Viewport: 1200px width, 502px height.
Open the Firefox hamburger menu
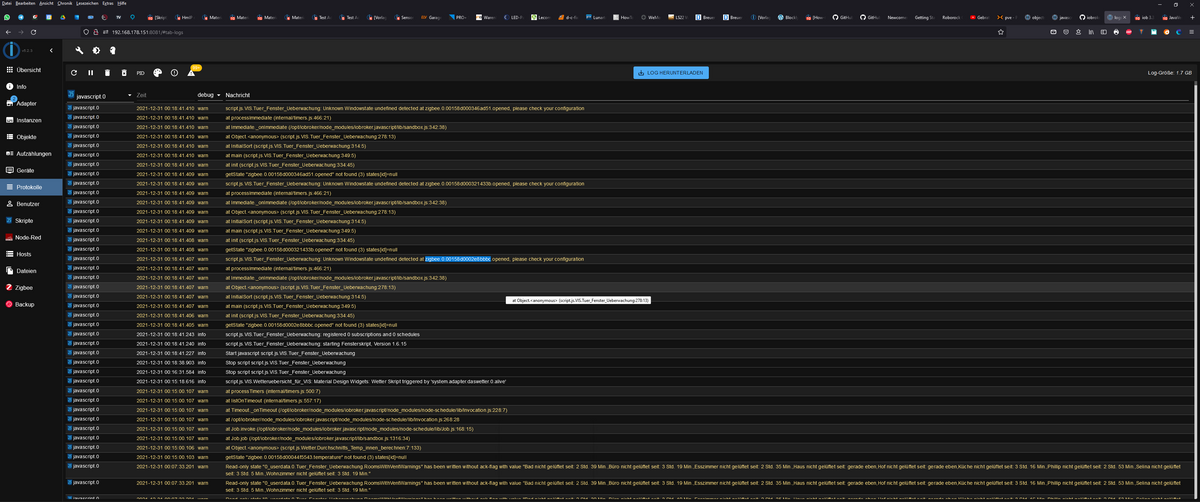(x=1191, y=31)
